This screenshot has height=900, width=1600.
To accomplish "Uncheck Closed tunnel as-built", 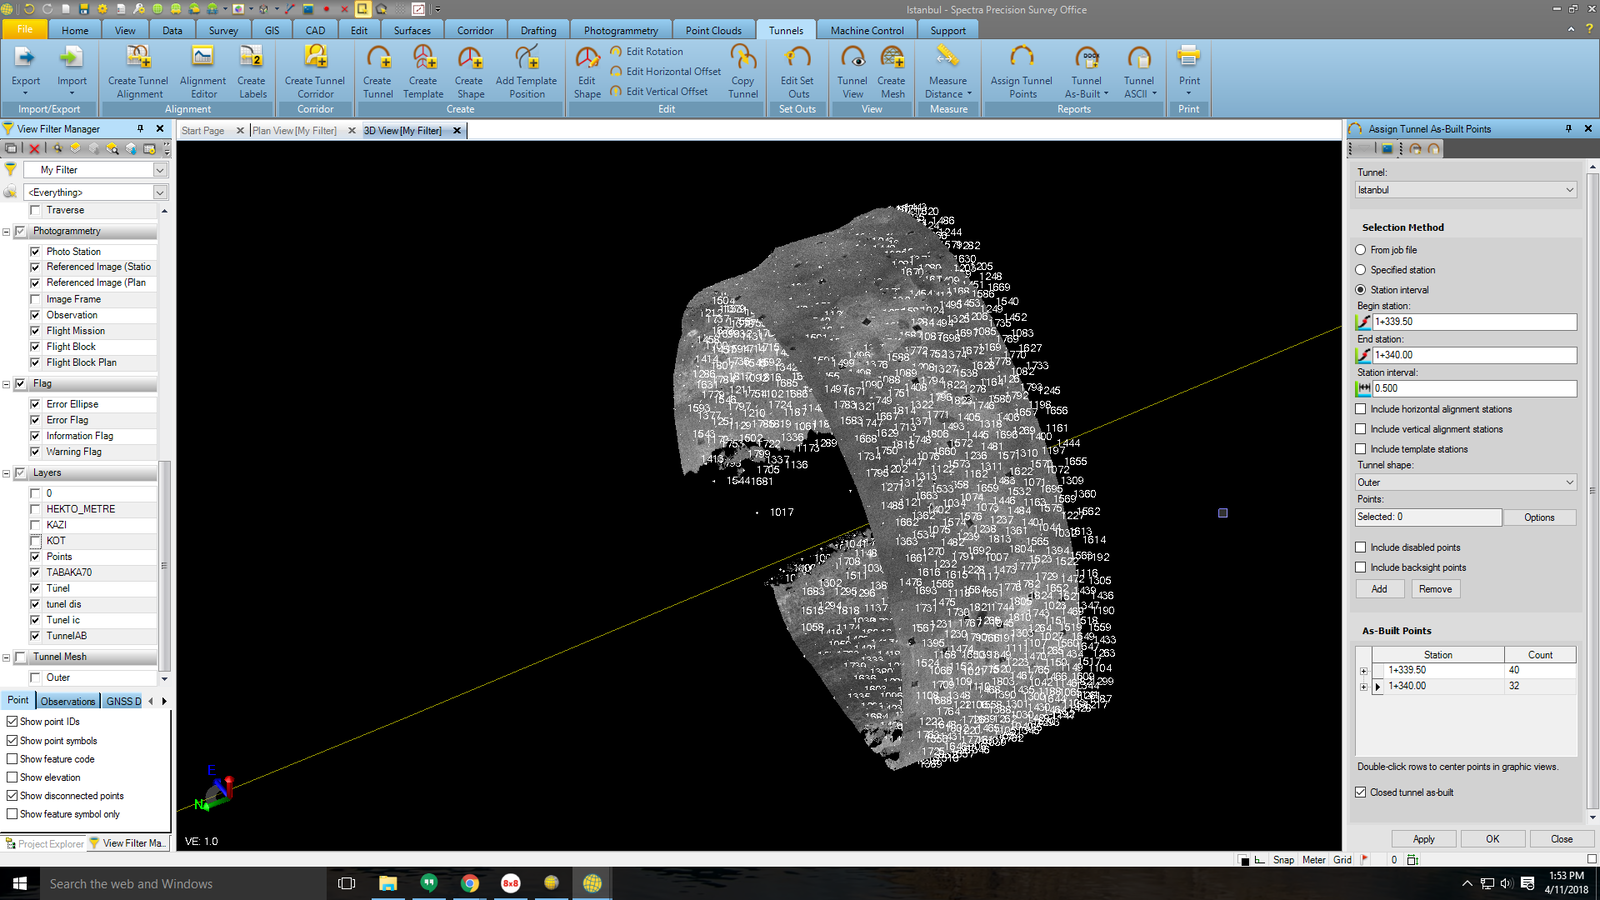I will click(x=1361, y=791).
